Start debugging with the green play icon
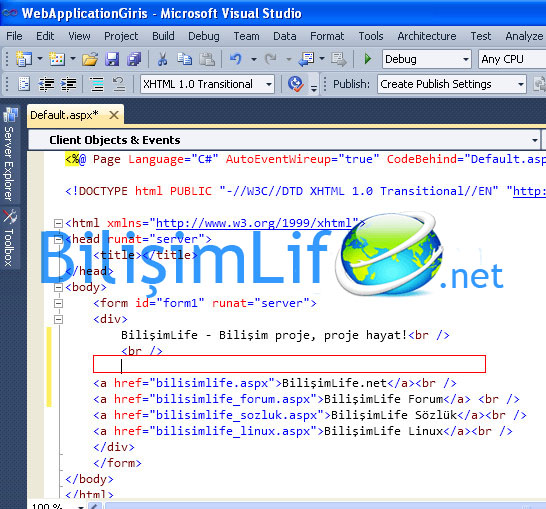Viewport: 546px width, 509px height. (368, 59)
